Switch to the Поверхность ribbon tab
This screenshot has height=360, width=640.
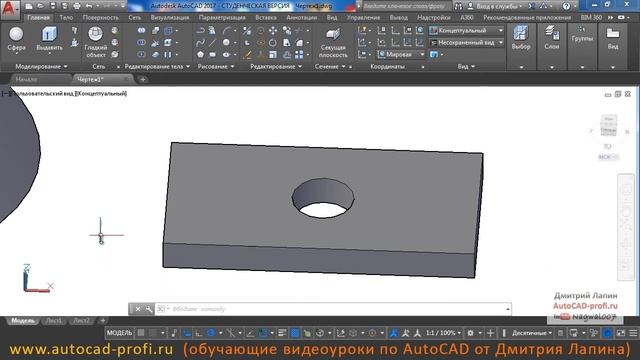pyautogui.click(x=100, y=18)
